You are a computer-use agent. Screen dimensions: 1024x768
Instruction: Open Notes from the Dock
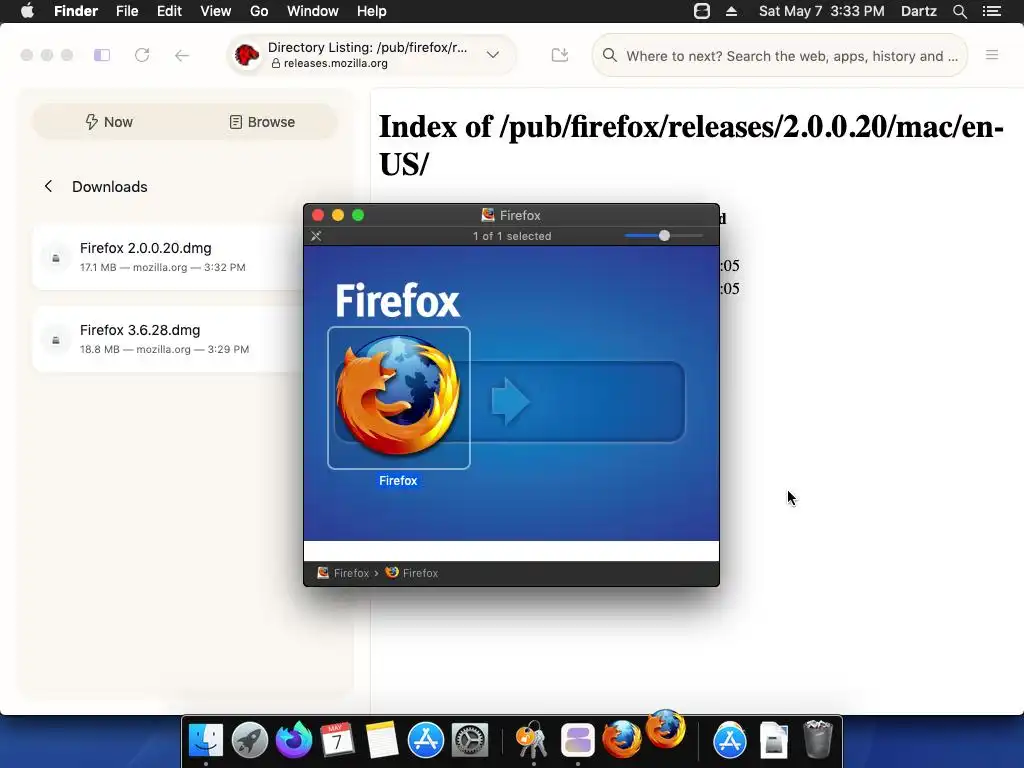(x=381, y=741)
